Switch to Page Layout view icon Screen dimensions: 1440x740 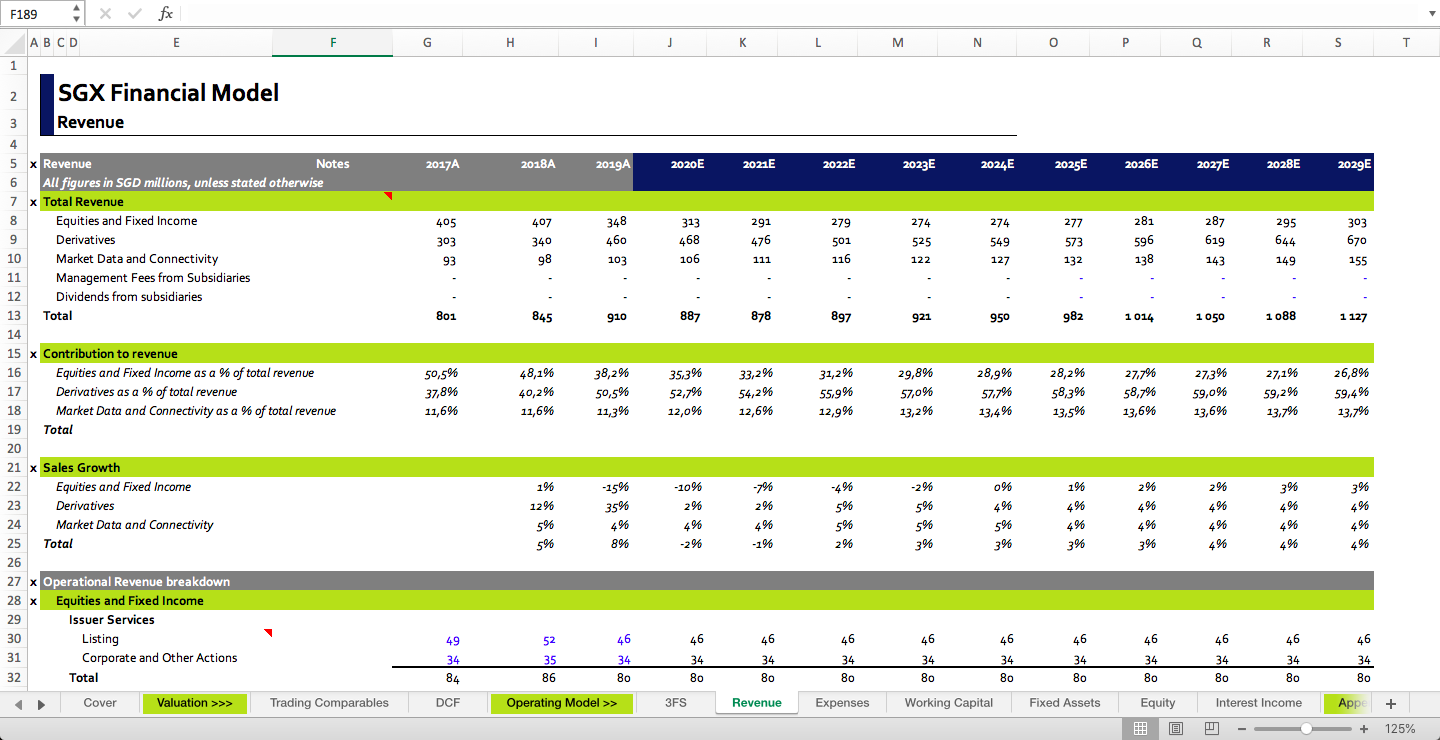click(1176, 729)
